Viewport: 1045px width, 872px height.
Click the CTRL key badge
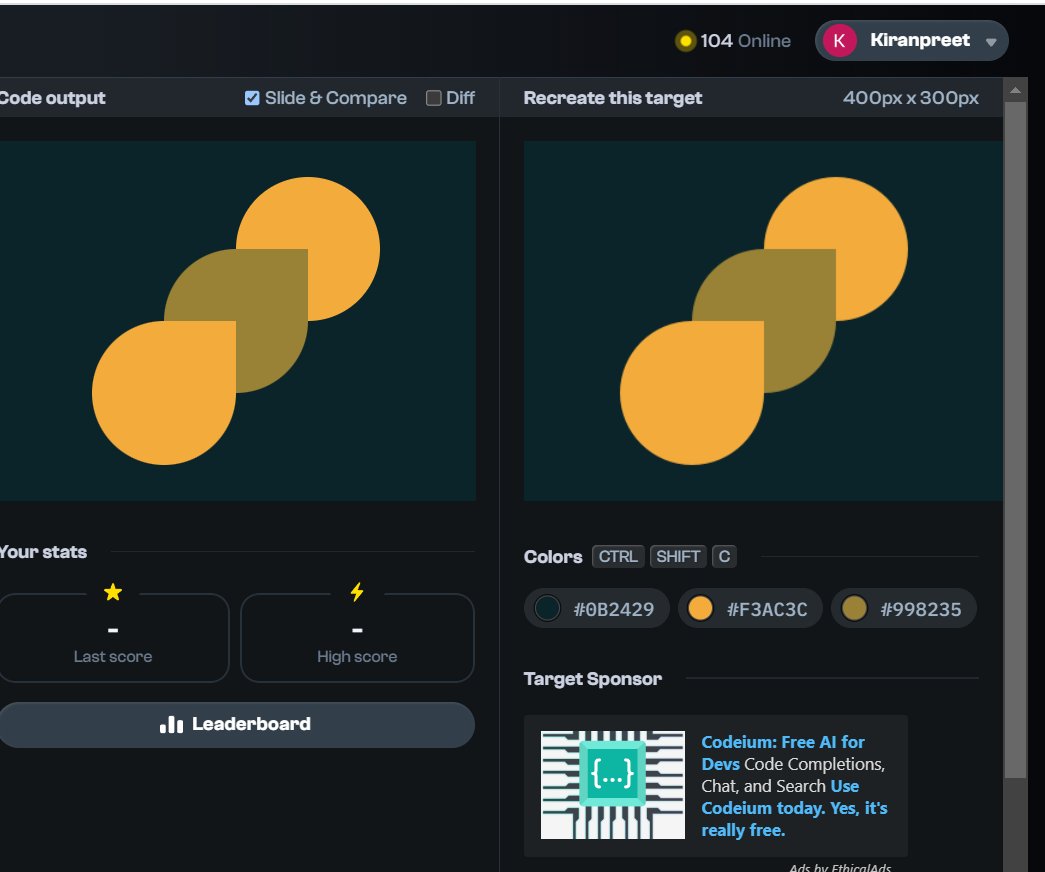(618, 557)
